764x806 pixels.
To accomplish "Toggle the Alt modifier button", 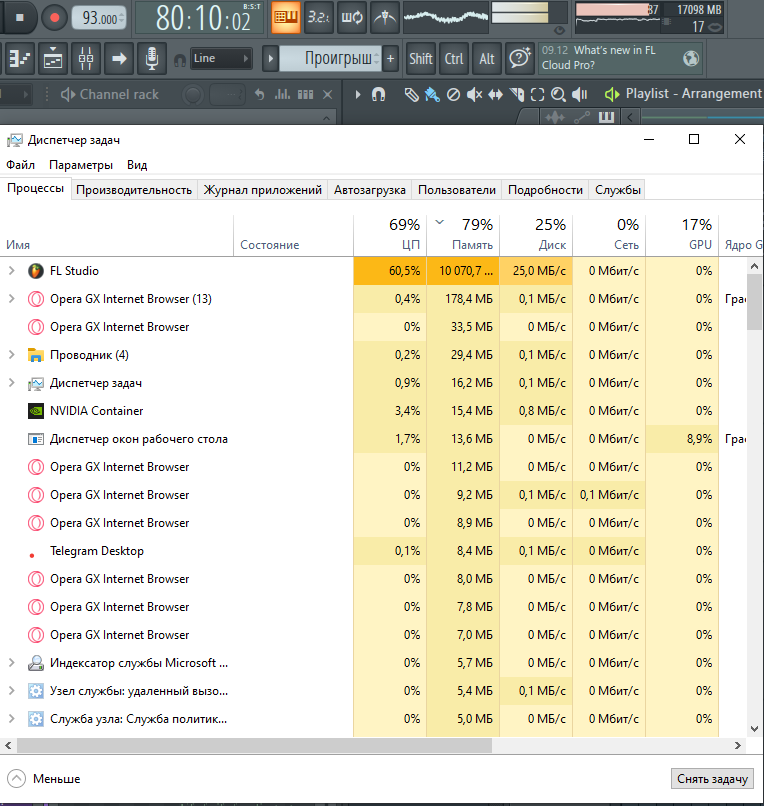I will point(486,59).
